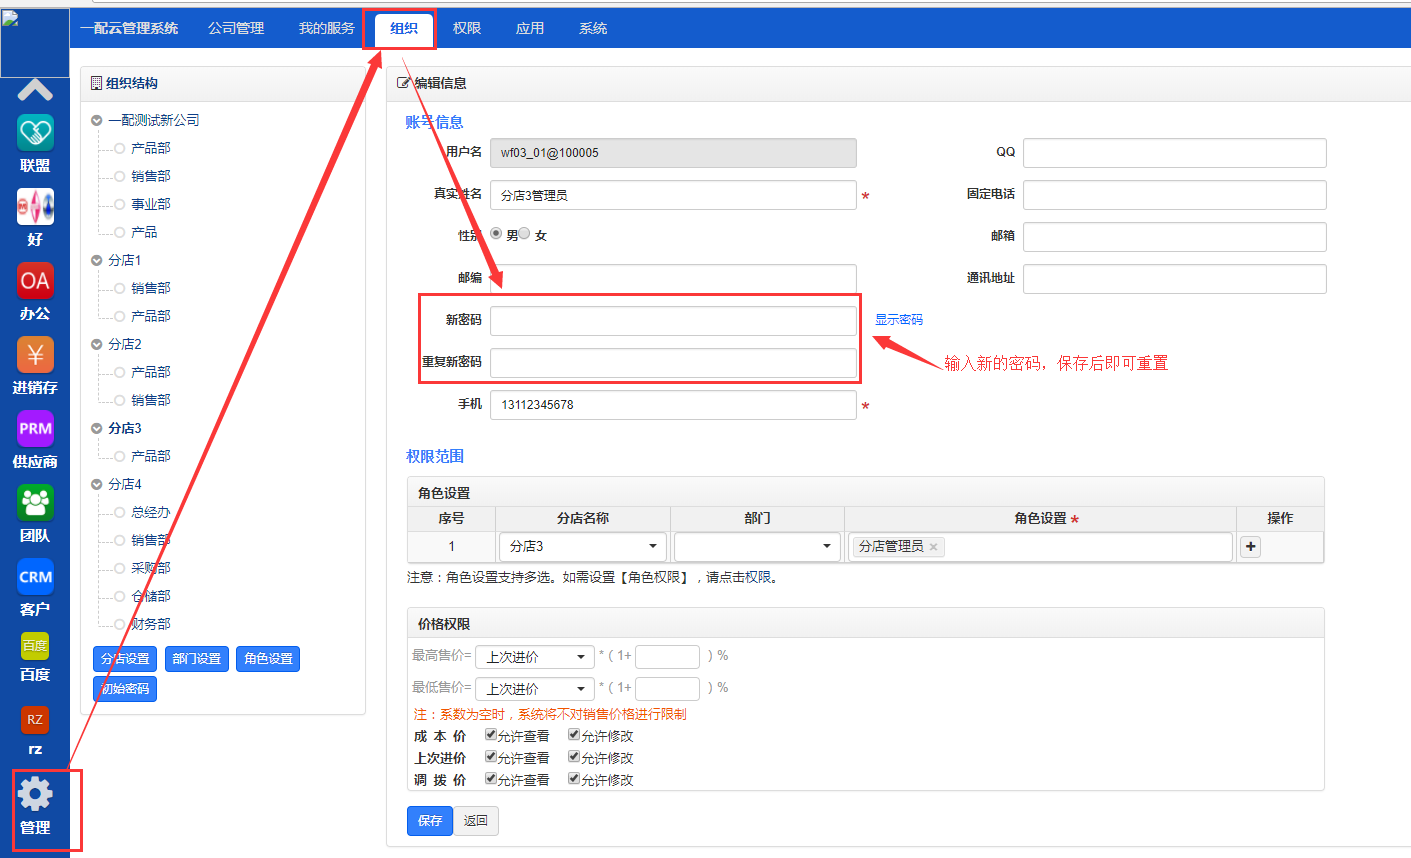The image size is (1411, 858).
Task: Toggle 成本价 允许查看 checkbox
Action: (491, 735)
